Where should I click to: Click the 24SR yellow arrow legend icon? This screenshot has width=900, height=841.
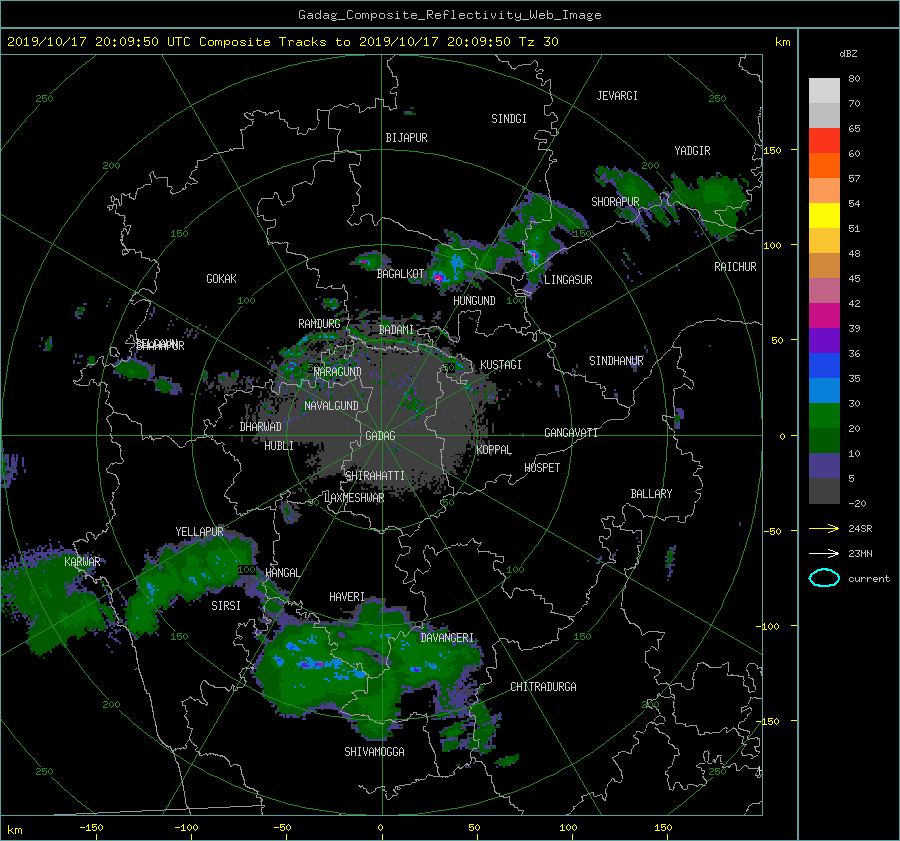[824, 529]
